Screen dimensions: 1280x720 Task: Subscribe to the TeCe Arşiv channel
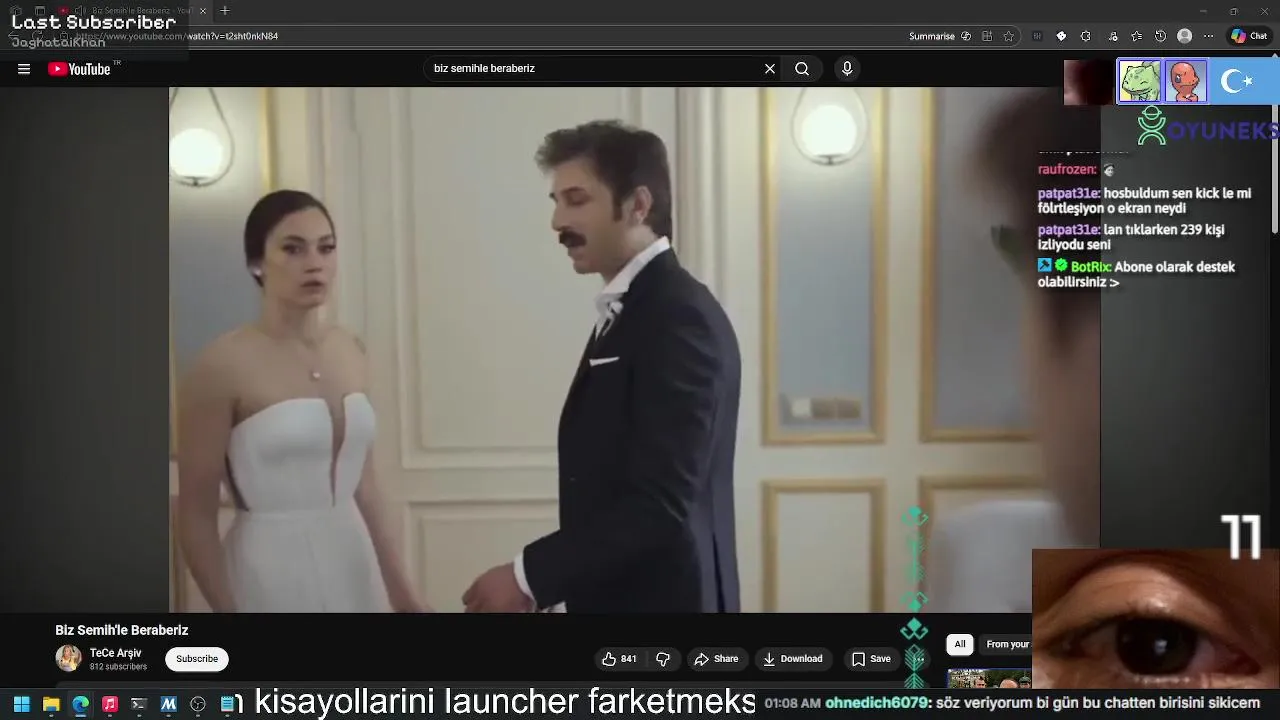[x=197, y=659]
